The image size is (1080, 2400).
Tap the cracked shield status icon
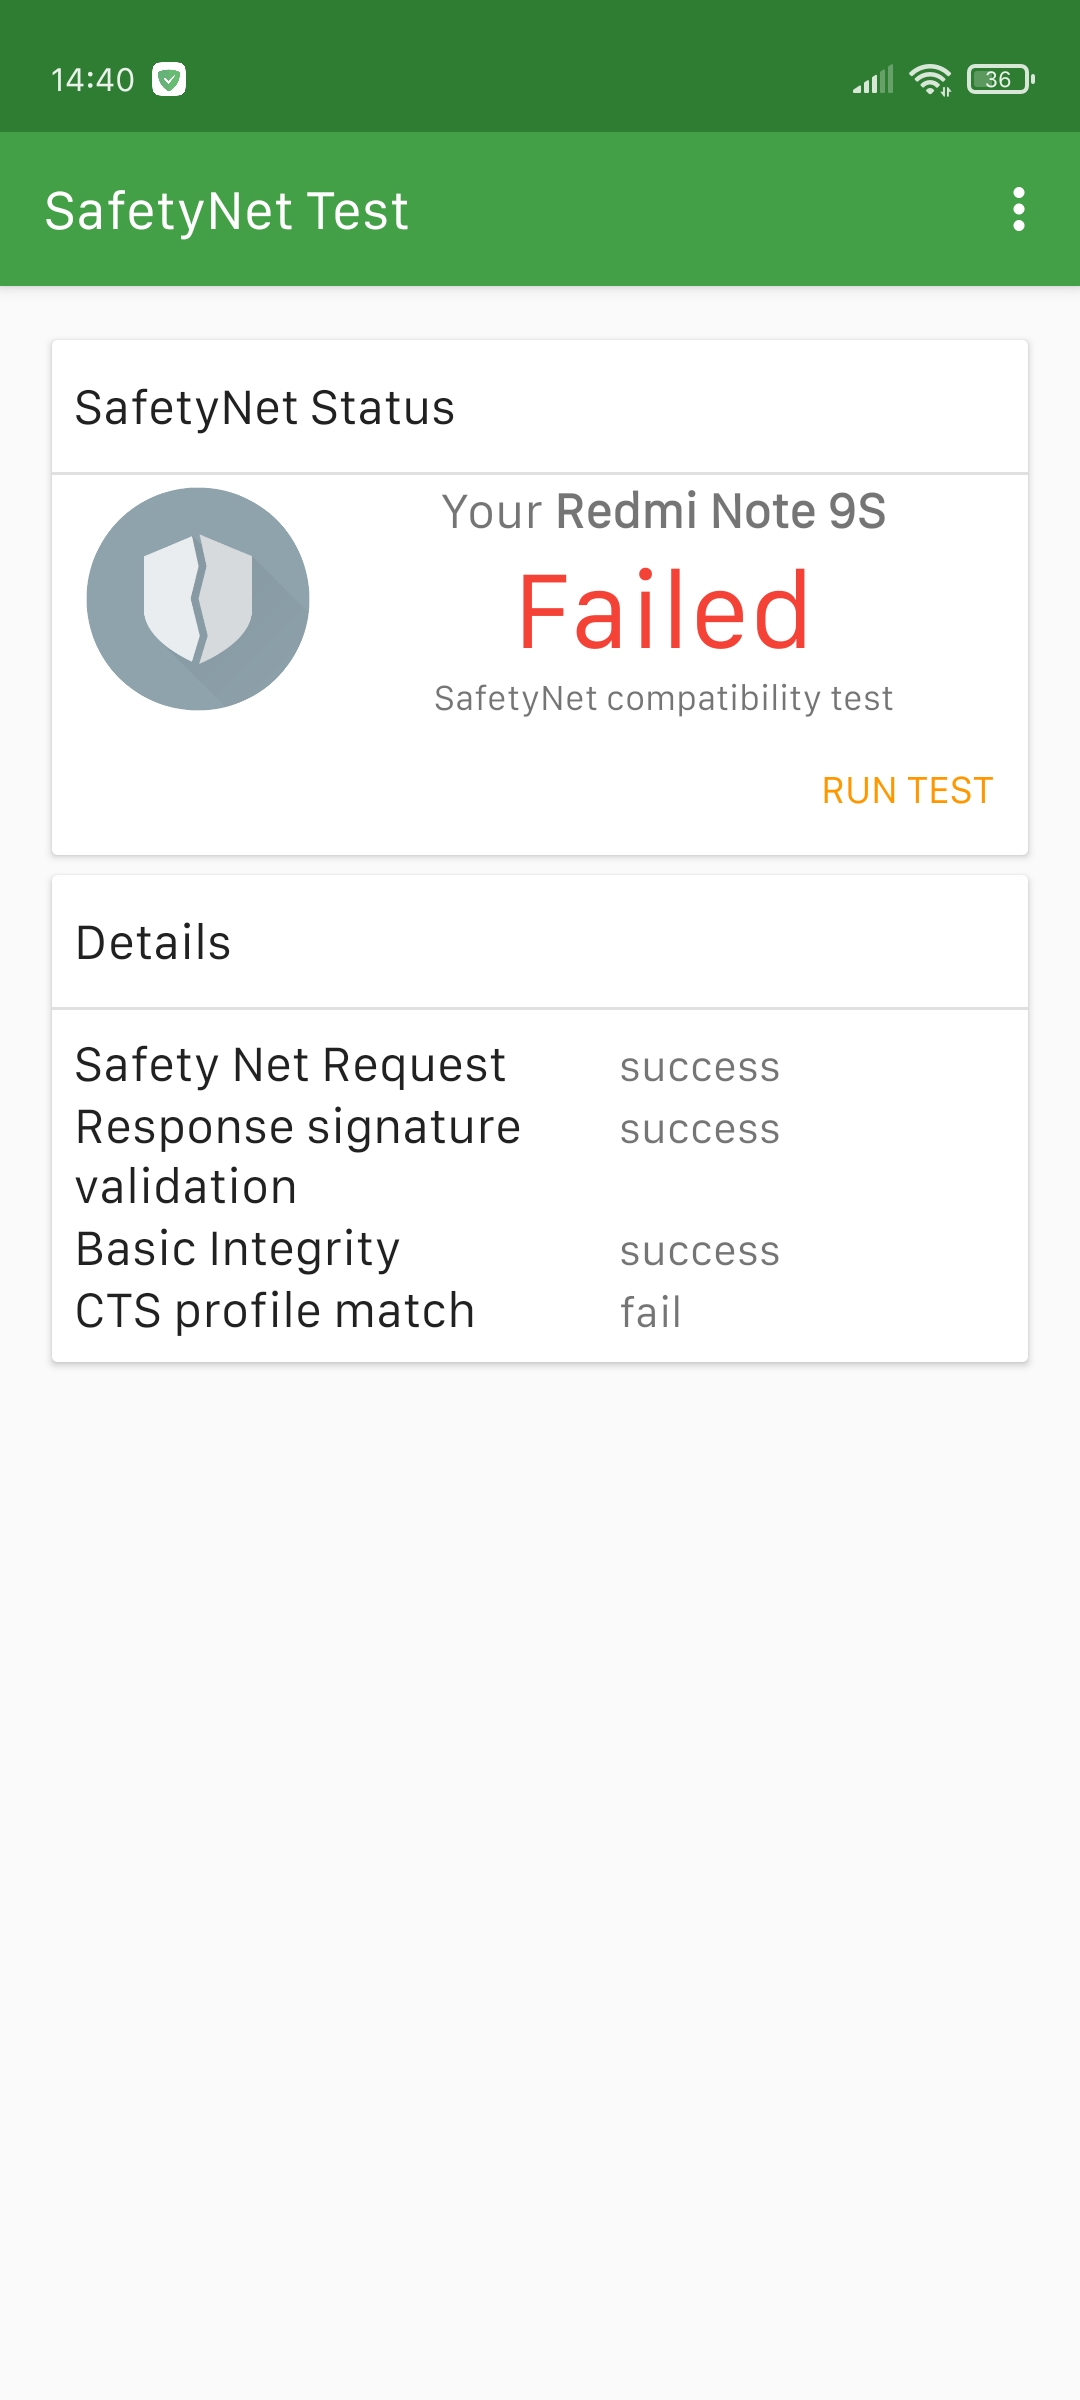[x=198, y=599]
